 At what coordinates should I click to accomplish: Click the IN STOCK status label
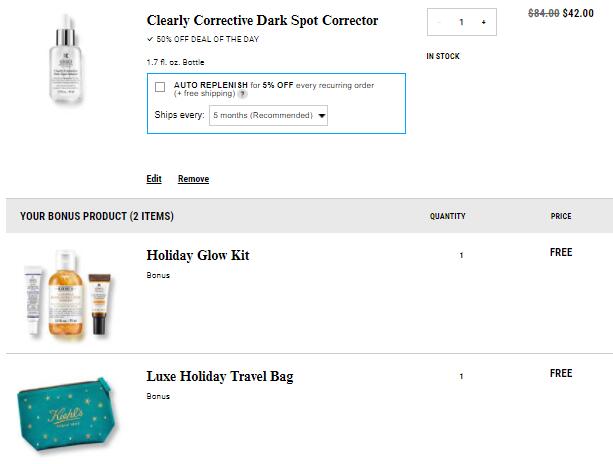[443, 56]
